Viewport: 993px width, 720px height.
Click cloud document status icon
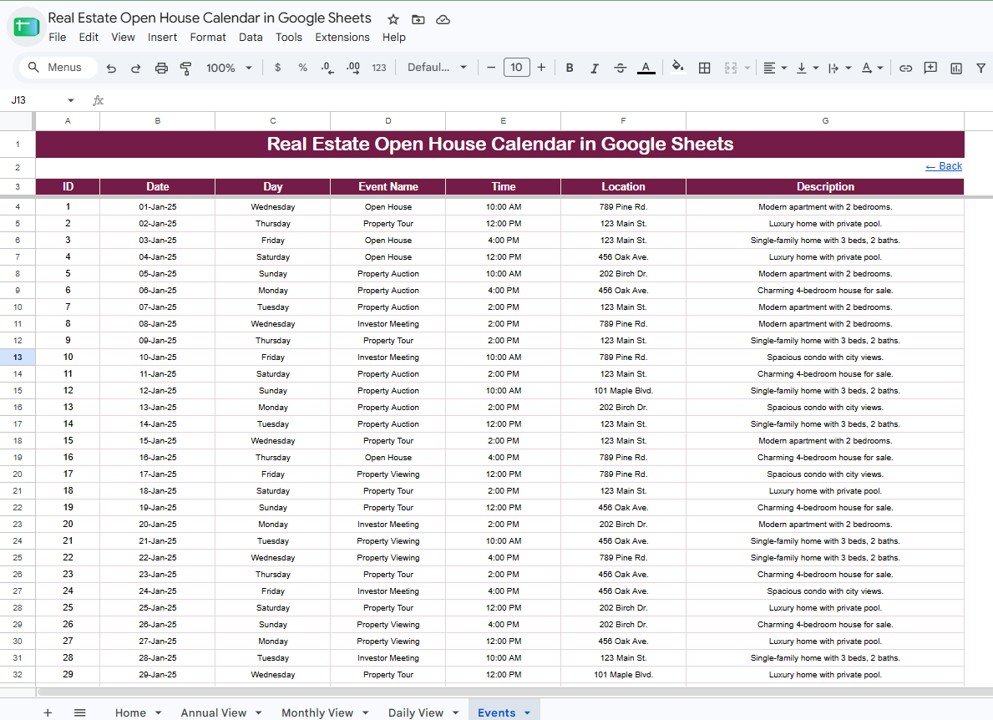coord(443,20)
